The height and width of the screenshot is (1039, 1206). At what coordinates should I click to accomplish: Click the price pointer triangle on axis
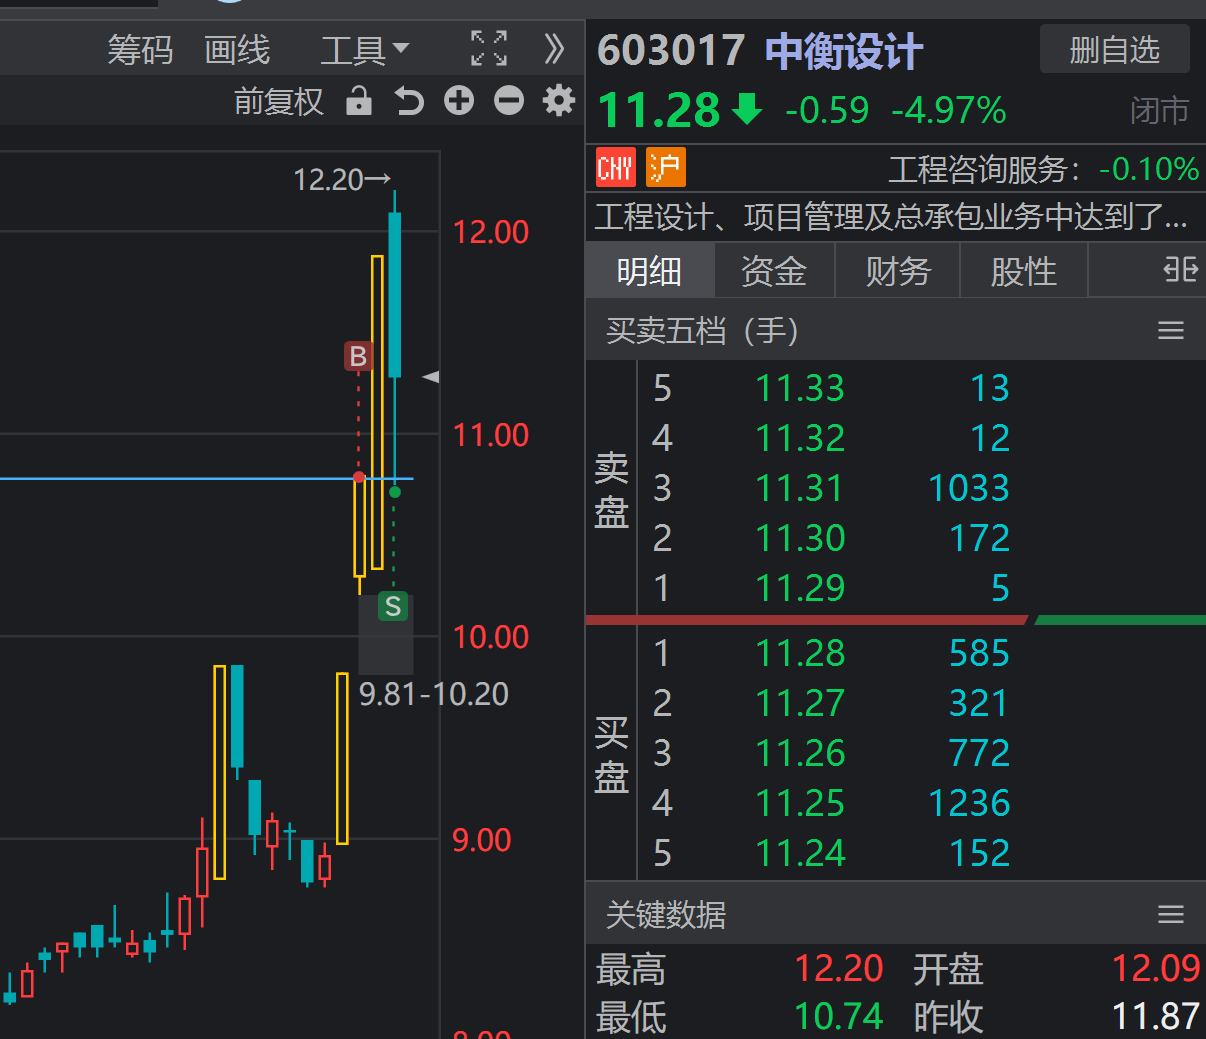(431, 377)
